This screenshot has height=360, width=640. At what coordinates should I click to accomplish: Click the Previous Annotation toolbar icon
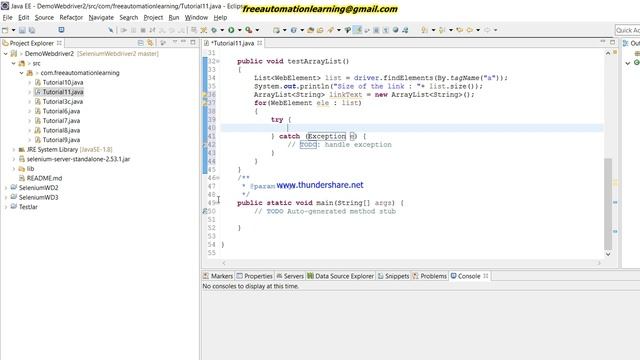(442, 30)
